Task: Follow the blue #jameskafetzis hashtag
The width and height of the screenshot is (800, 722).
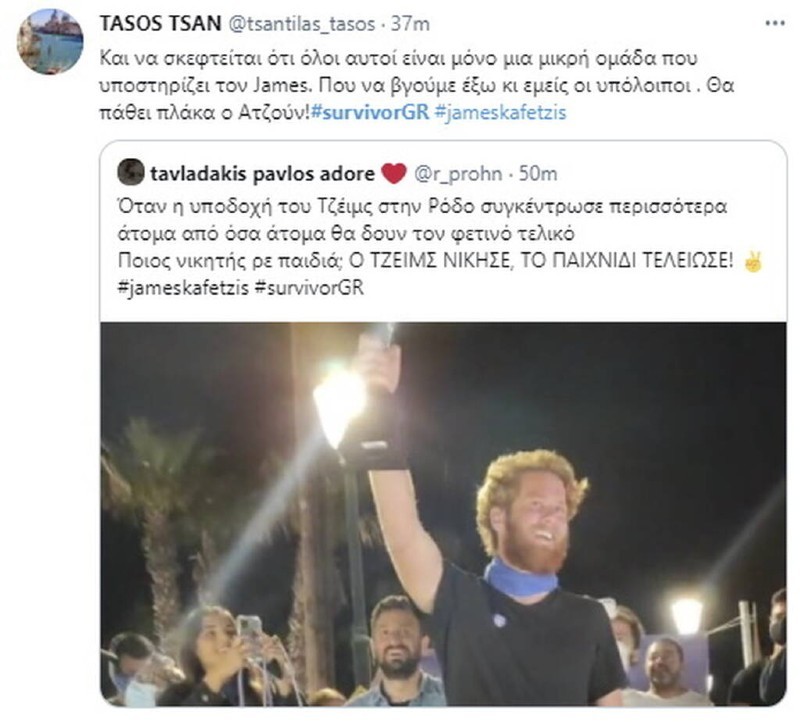Action: point(501,112)
